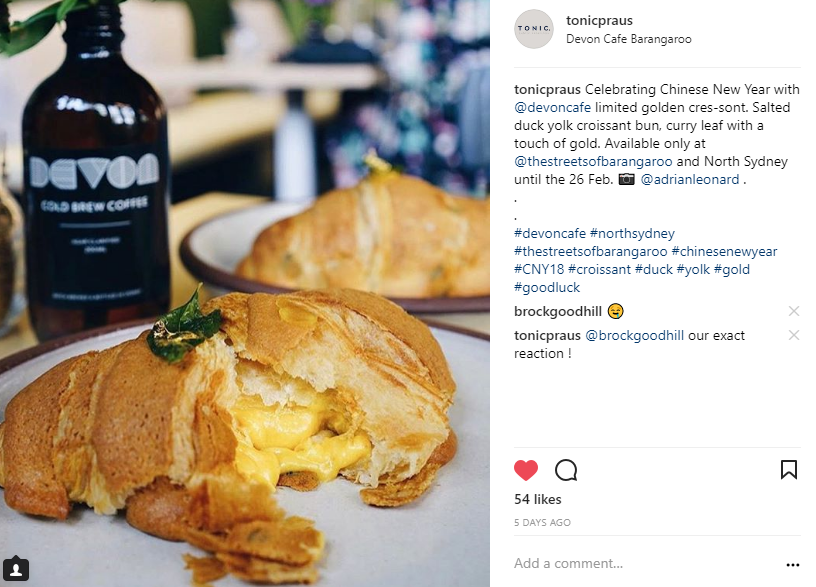Unlike the post via red heart icon
The height and width of the screenshot is (587, 816).
526,470
